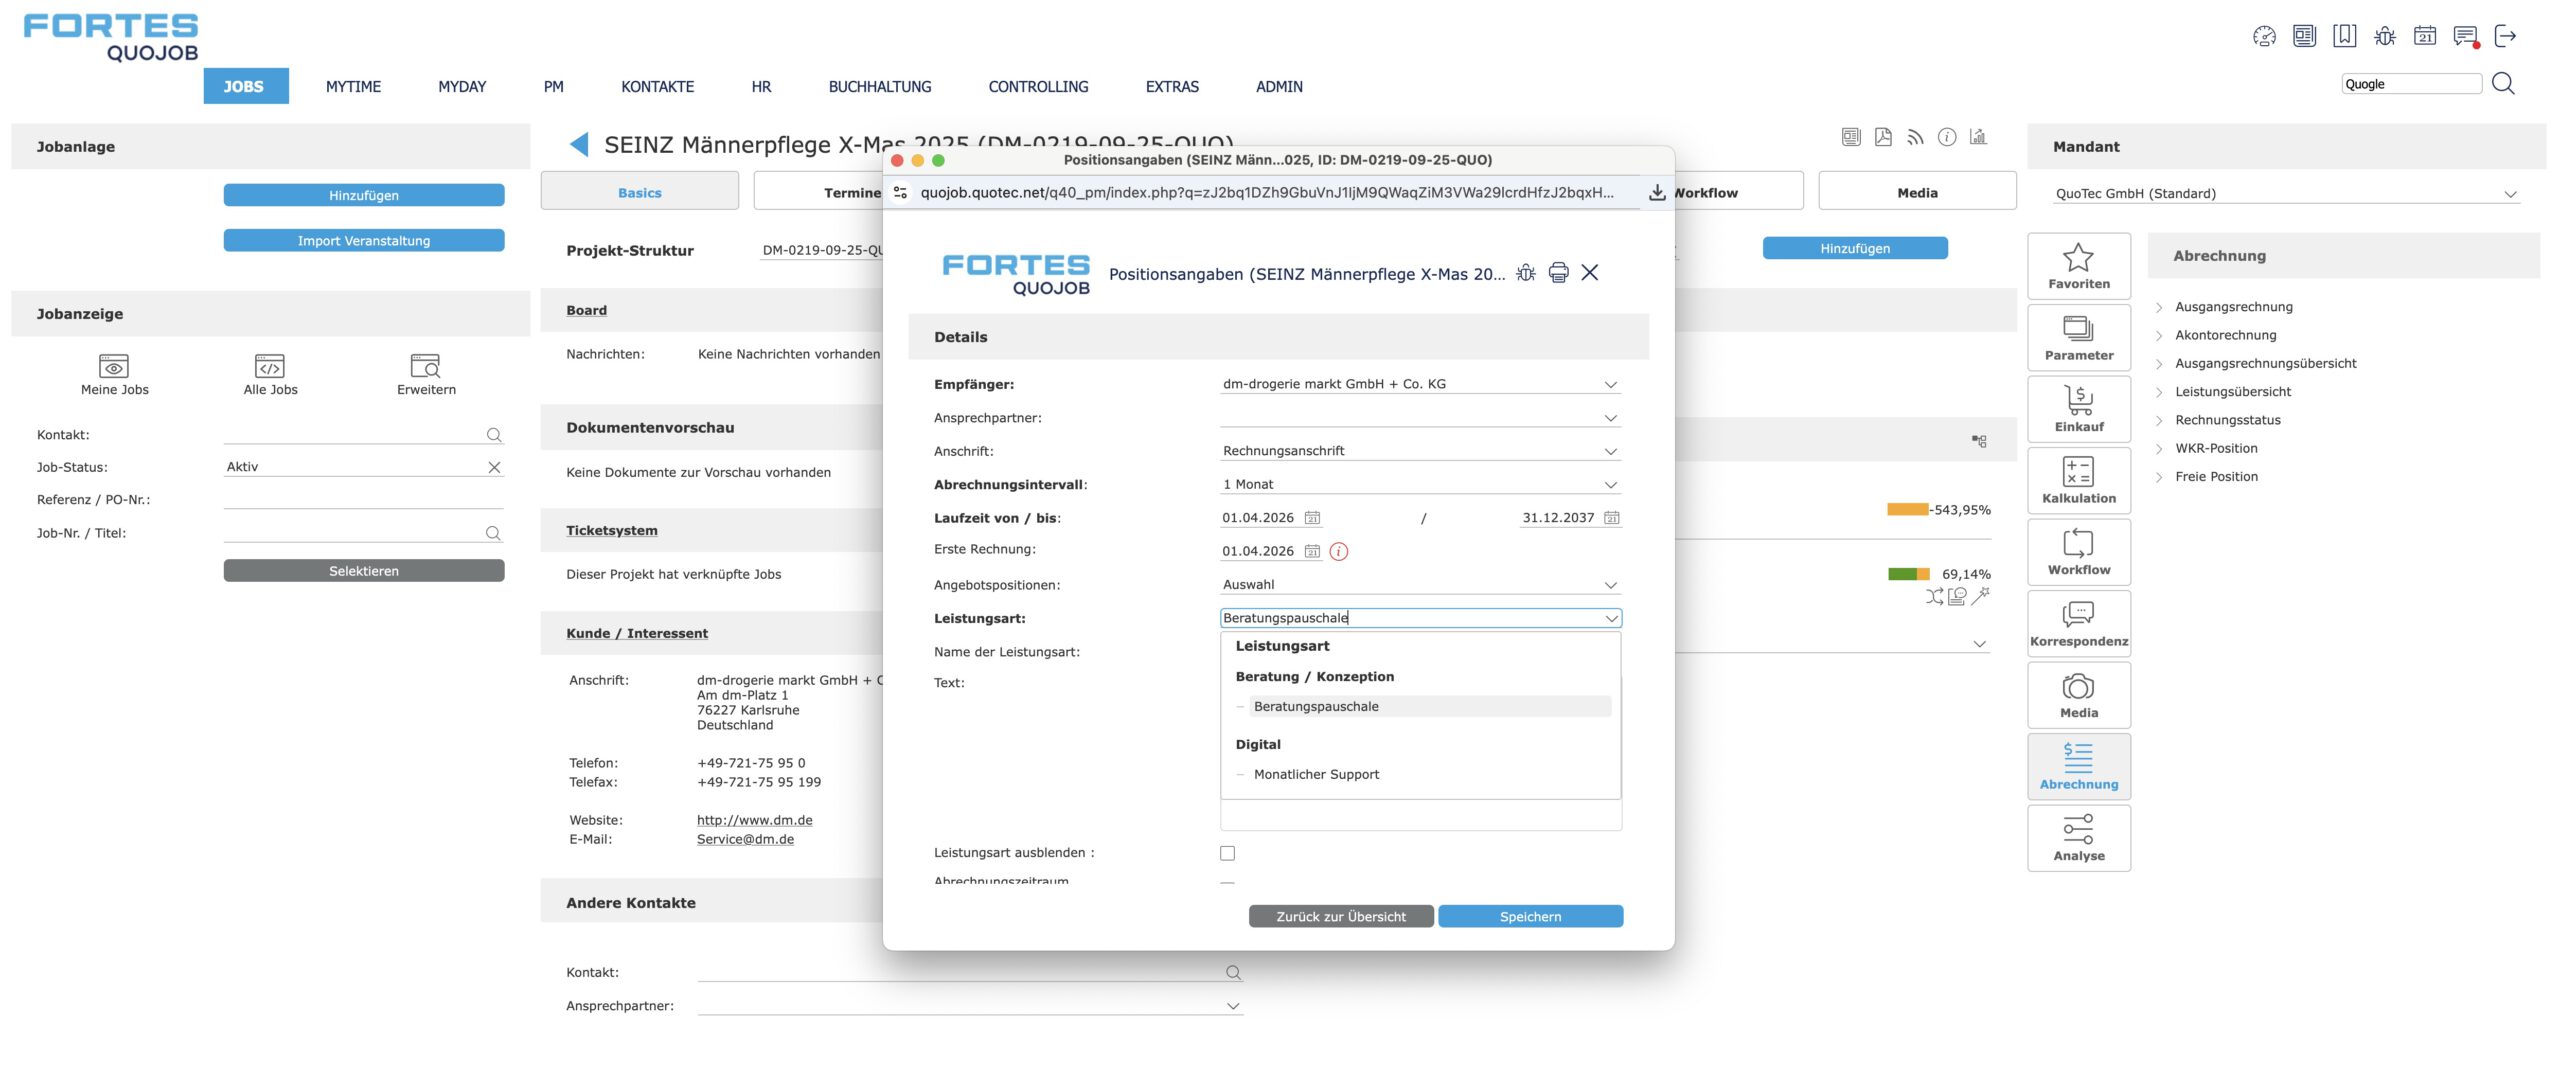Click the Speichern button
Screen dimensions: 2560x1071
[1529, 917]
